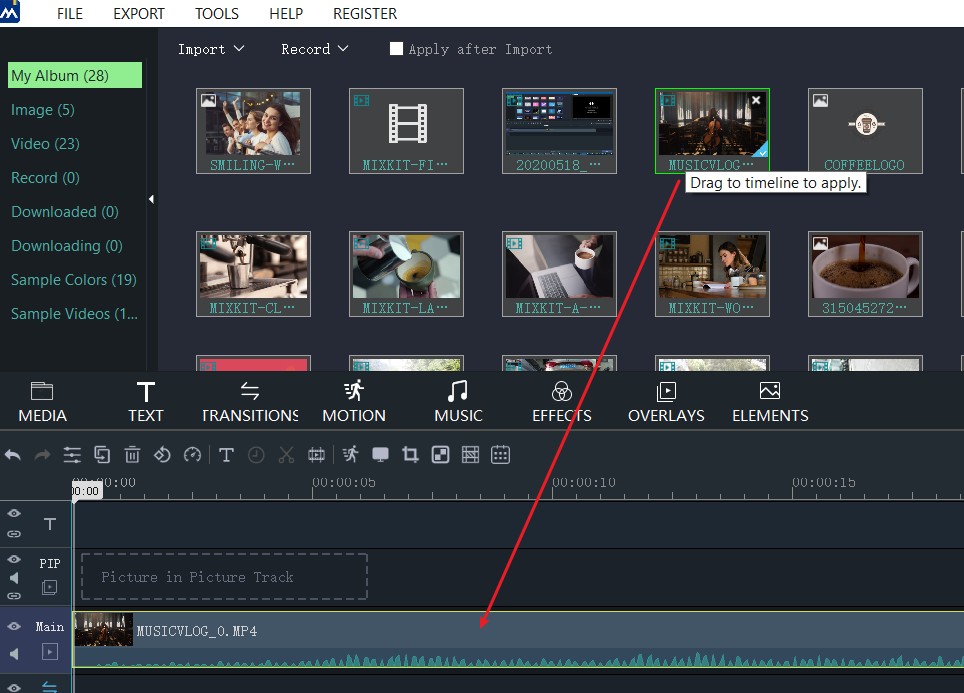Image resolution: width=964 pixels, height=693 pixels.
Task: Select the Motion (running man) icon
Action: (349, 454)
